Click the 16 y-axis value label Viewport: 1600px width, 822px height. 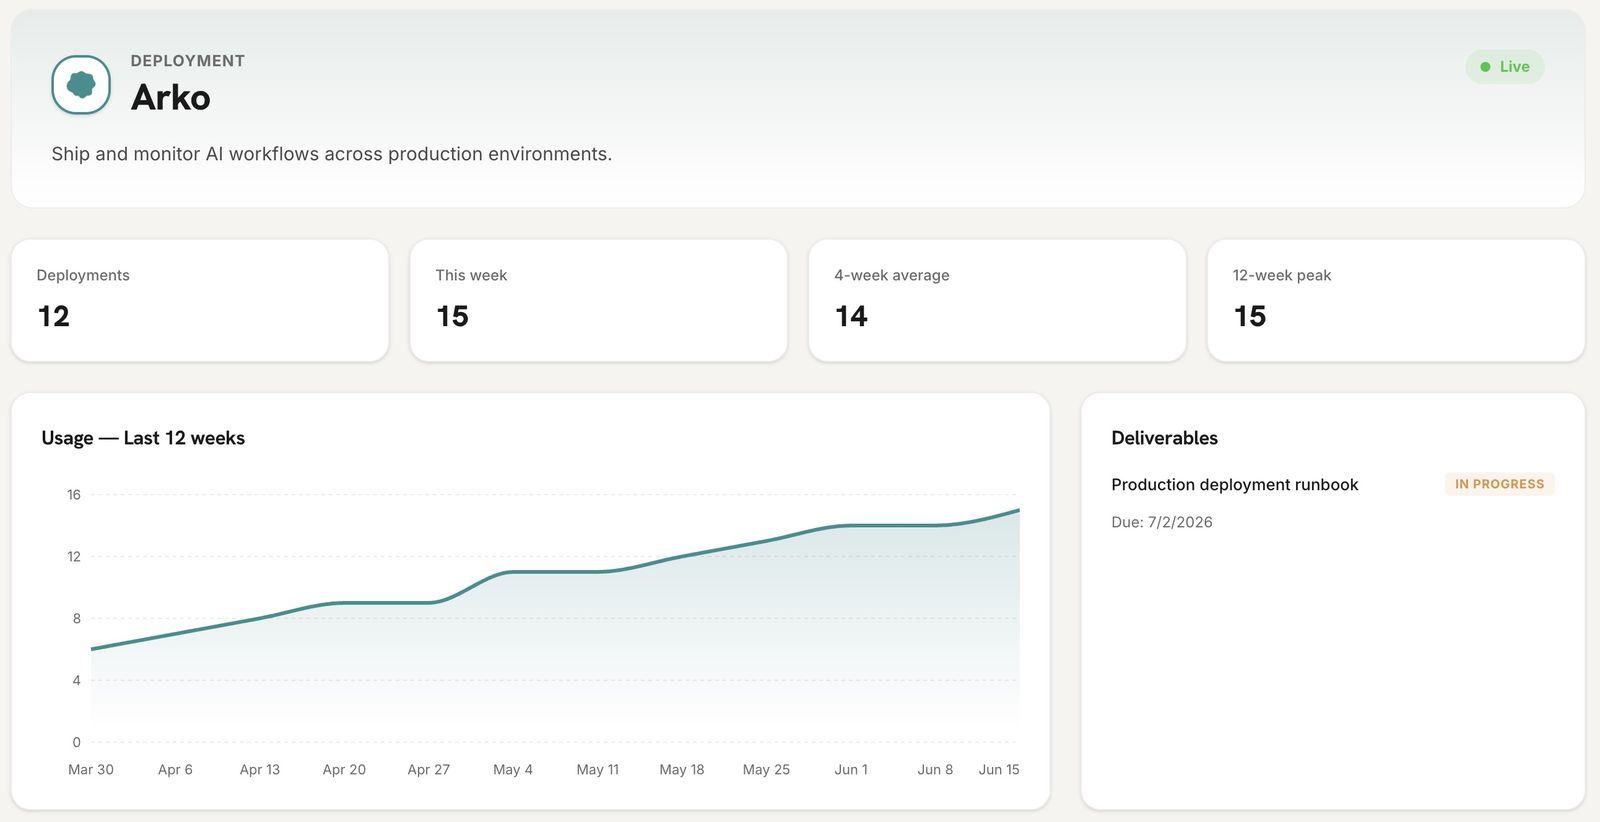pos(74,495)
